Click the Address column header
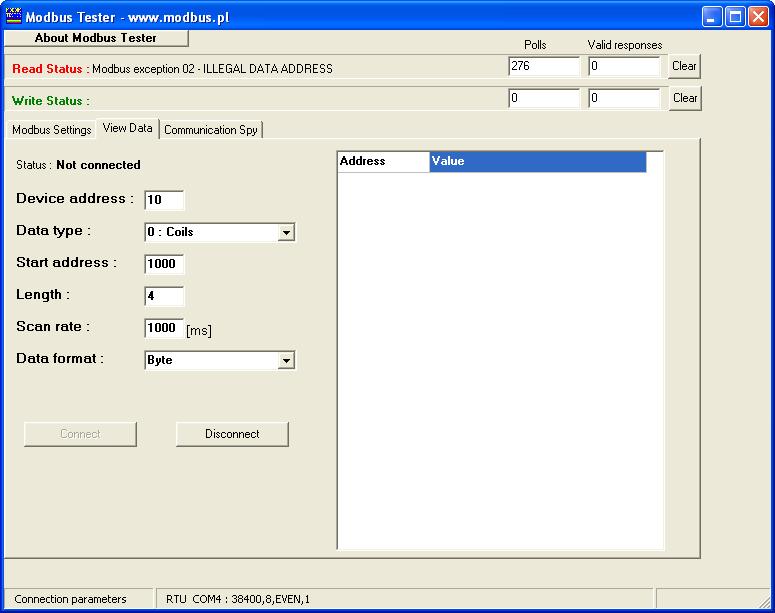Screen dimensions: 775x613 click(x=384, y=162)
